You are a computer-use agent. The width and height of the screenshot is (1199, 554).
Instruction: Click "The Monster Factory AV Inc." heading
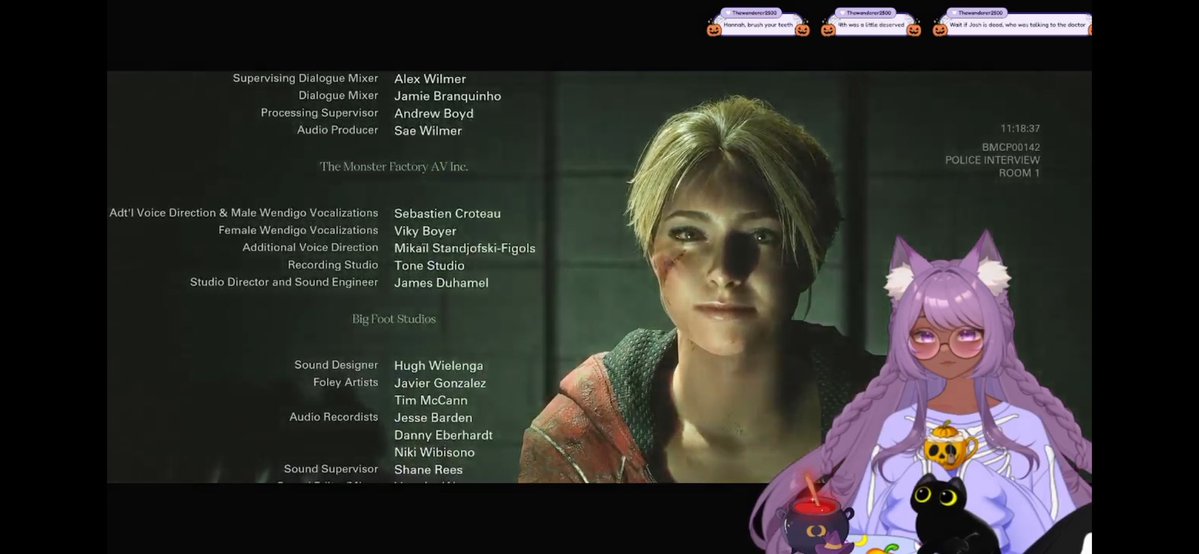pyautogui.click(x=394, y=167)
